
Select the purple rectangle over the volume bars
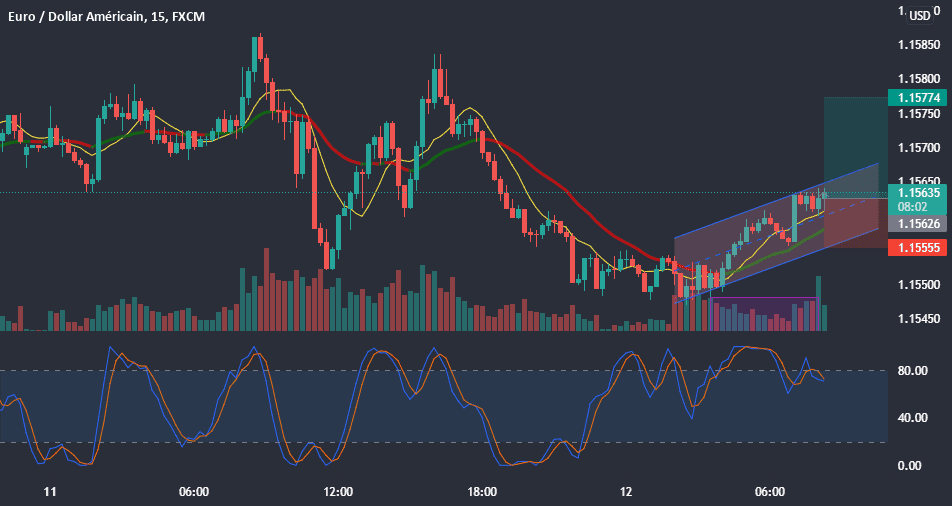(763, 314)
